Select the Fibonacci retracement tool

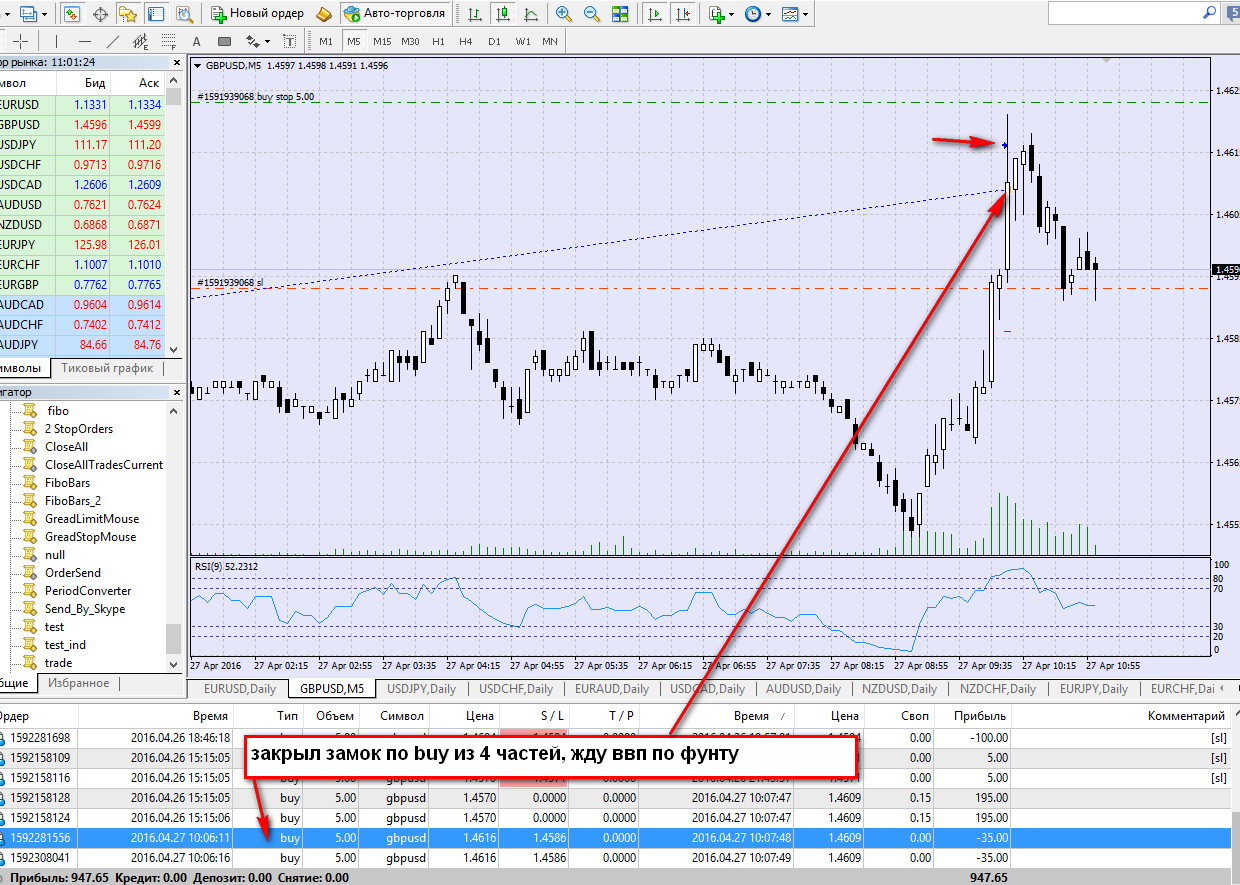(167, 41)
